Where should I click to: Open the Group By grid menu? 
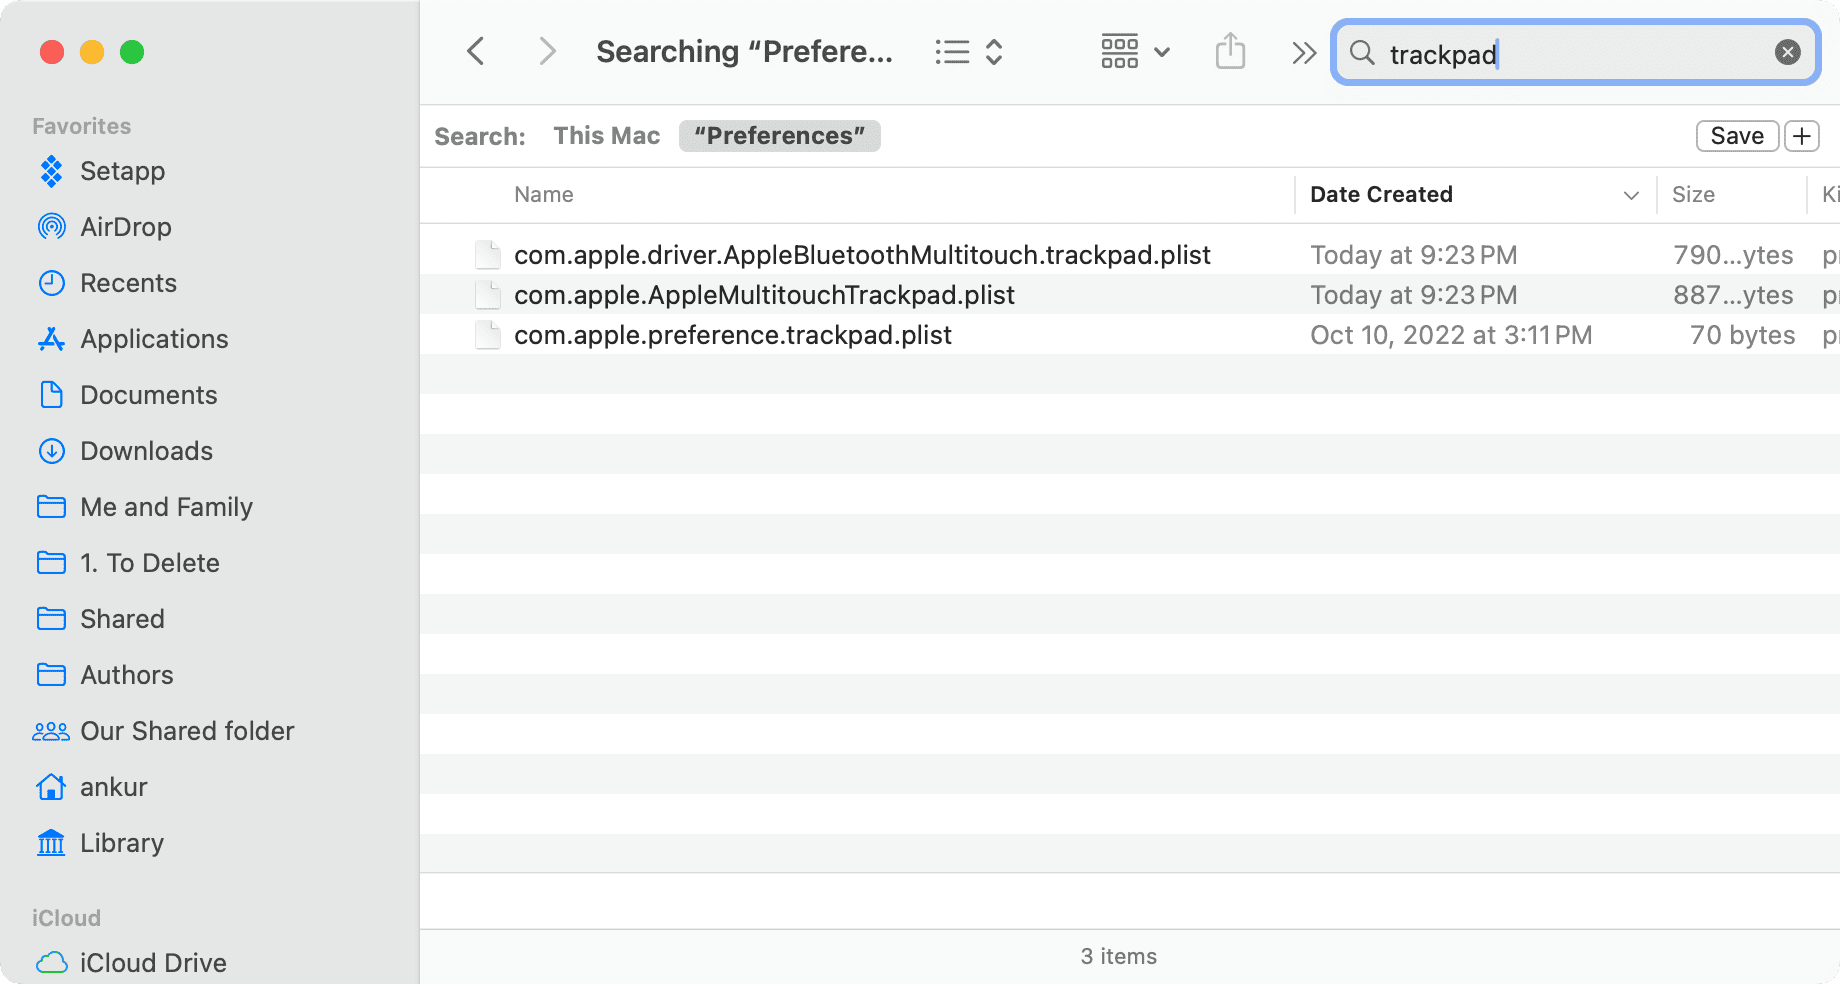[1135, 52]
